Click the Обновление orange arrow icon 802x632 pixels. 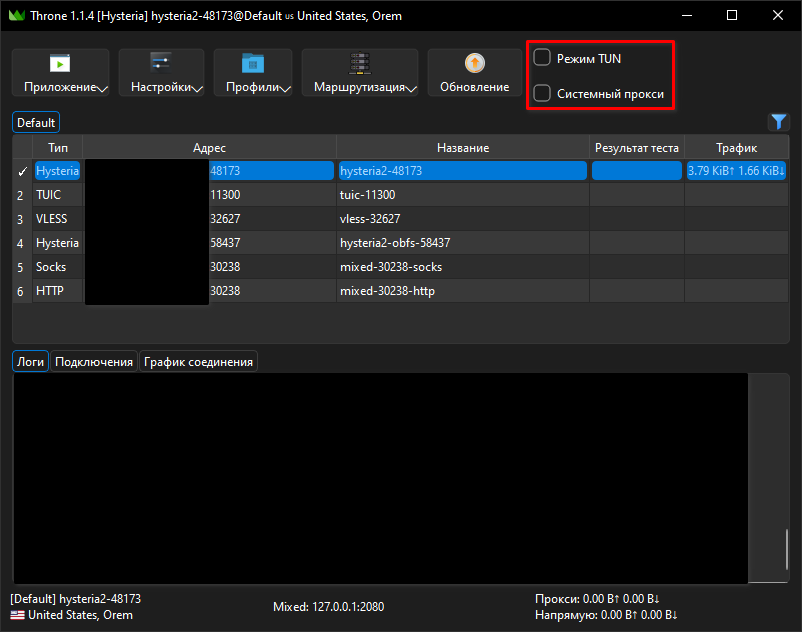point(475,63)
